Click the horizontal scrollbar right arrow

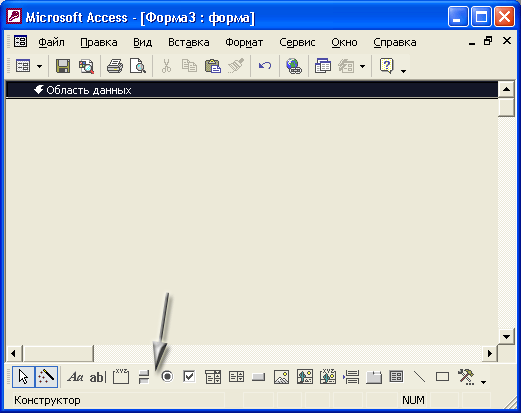(x=490, y=353)
